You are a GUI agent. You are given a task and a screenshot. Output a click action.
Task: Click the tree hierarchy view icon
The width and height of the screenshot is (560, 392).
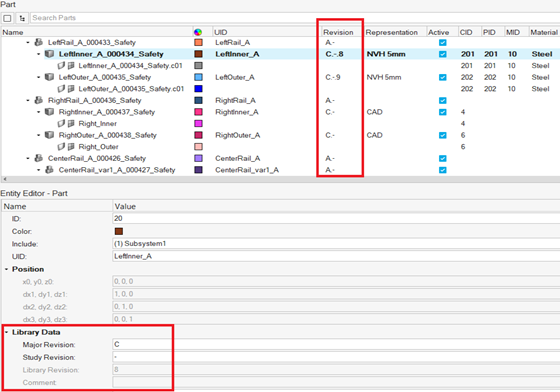[x=22, y=18]
